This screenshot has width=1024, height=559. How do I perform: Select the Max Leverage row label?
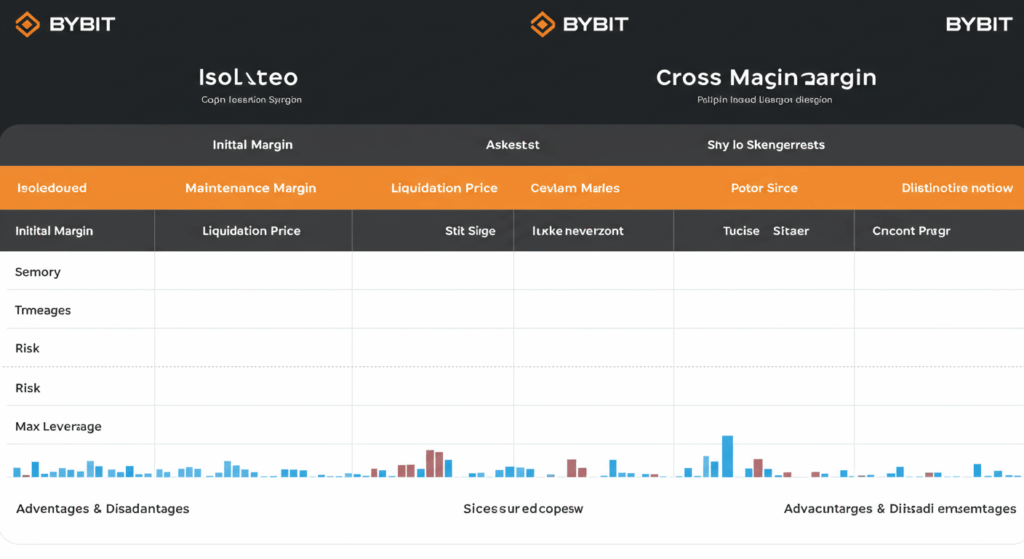[58, 426]
